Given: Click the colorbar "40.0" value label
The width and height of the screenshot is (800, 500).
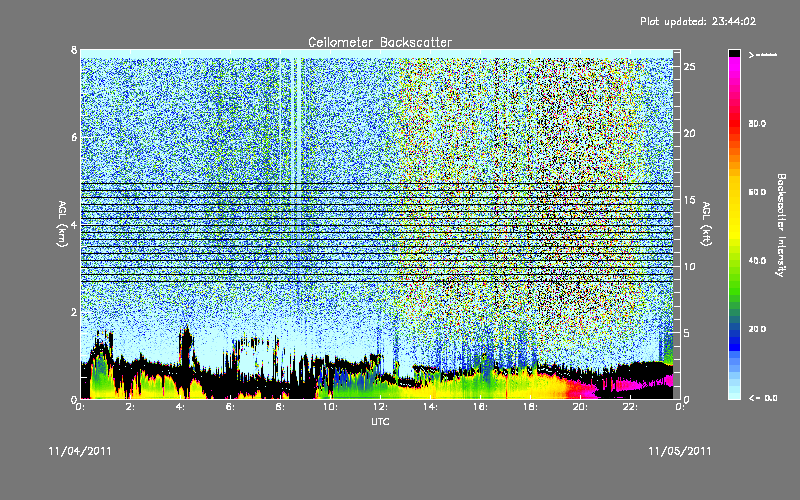Looking at the screenshot, I should [x=757, y=261].
